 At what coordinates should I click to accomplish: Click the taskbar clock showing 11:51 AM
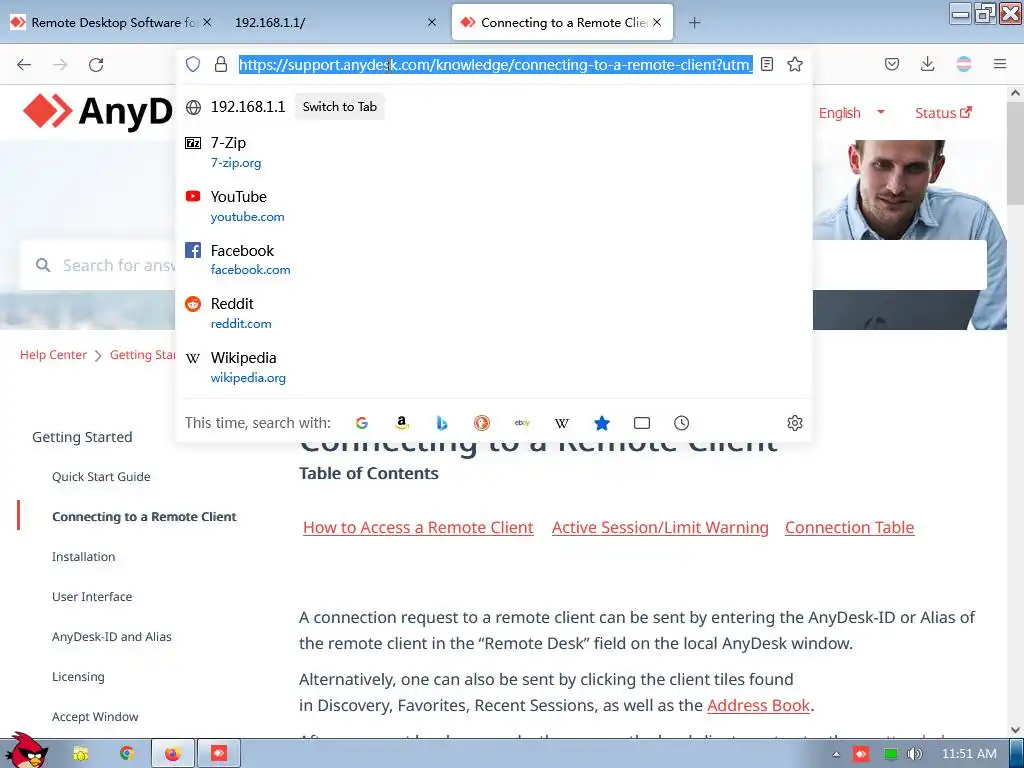click(x=969, y=754)
